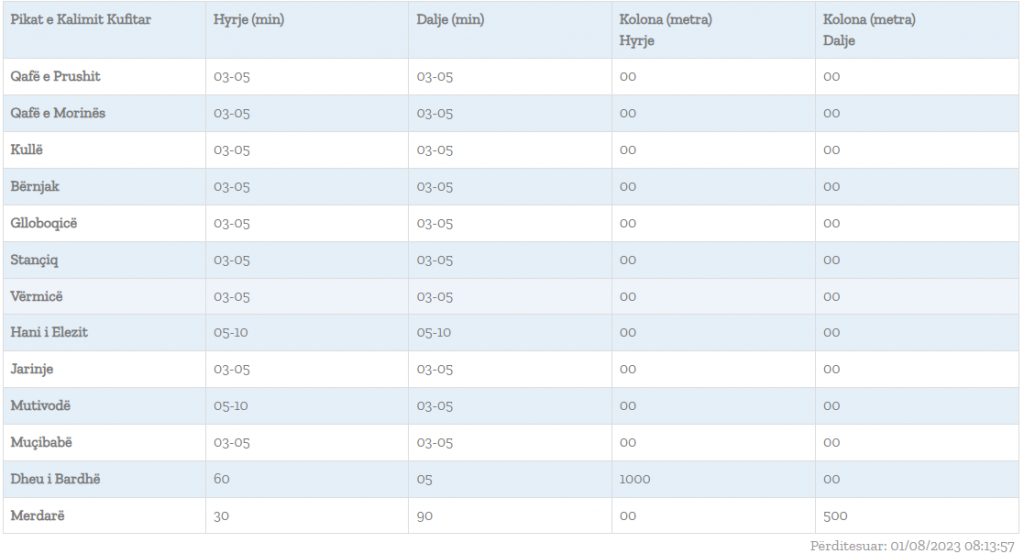Select the Glloboqicë row name
Viewport: 1024px width, 554px height.
coord(43,223)
